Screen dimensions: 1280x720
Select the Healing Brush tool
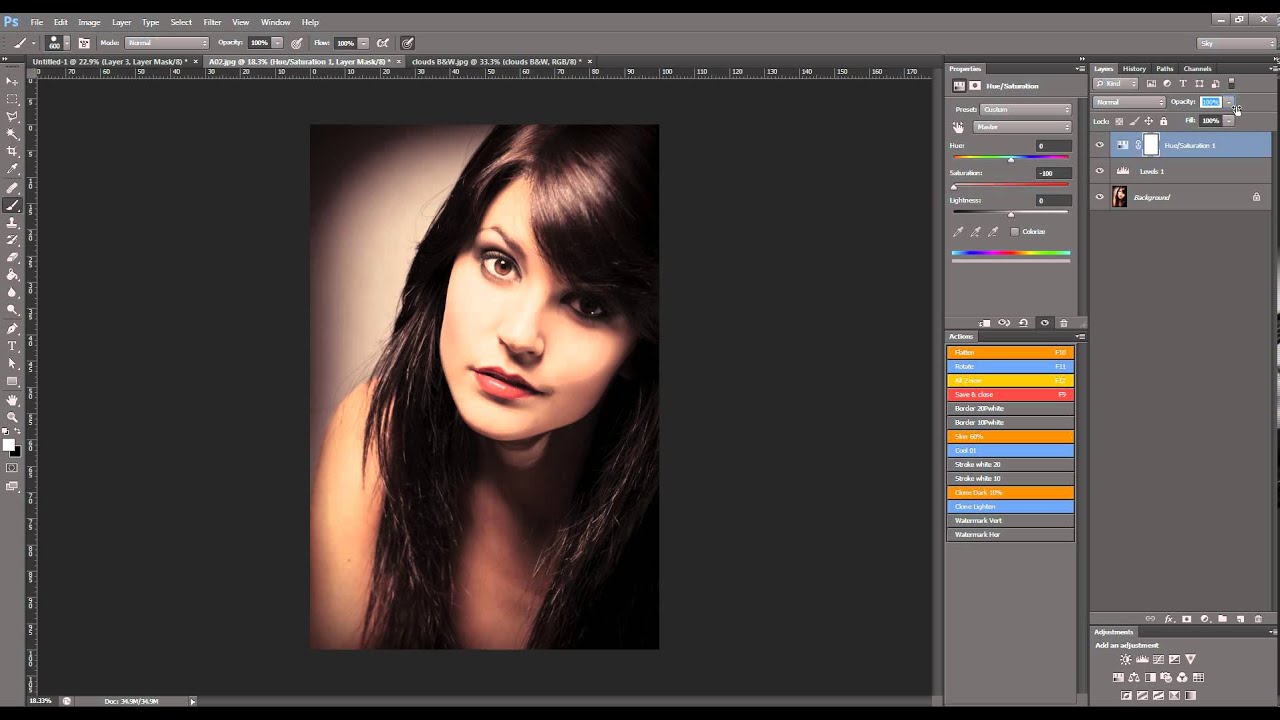click(12, 187)
